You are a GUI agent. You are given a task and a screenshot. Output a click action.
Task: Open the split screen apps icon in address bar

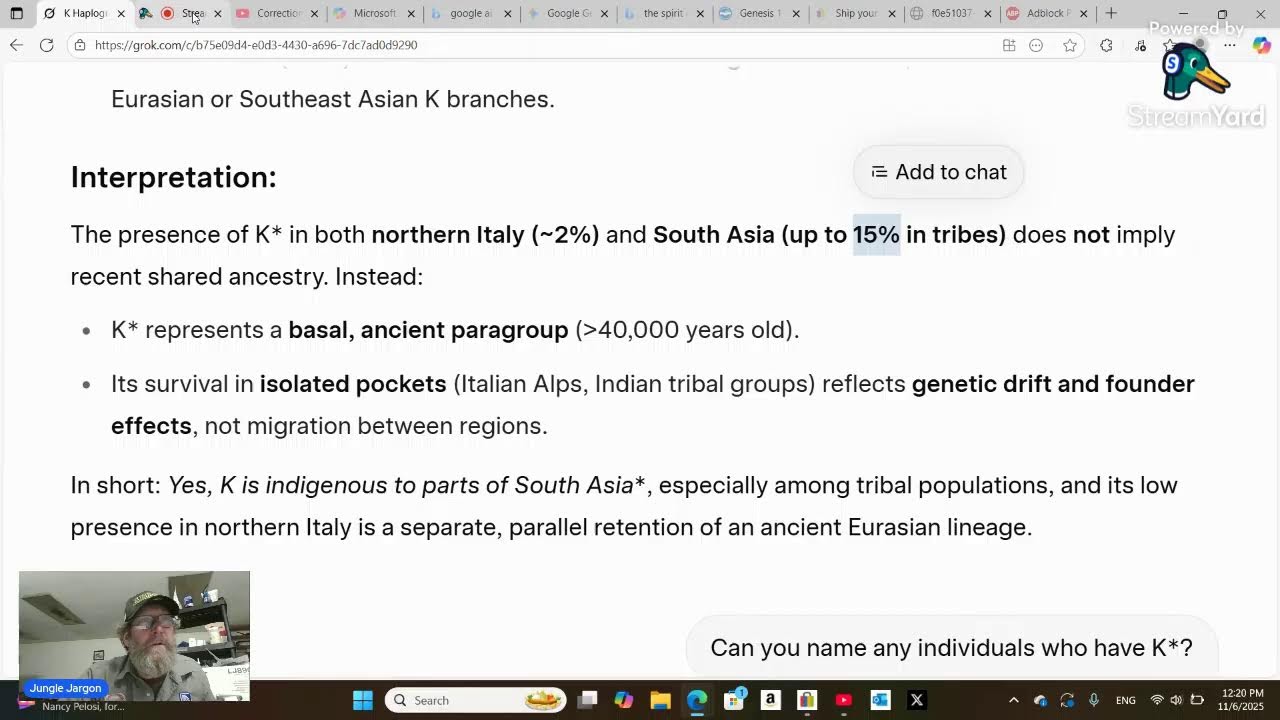pyautogui.click(x=1009, y=45)
